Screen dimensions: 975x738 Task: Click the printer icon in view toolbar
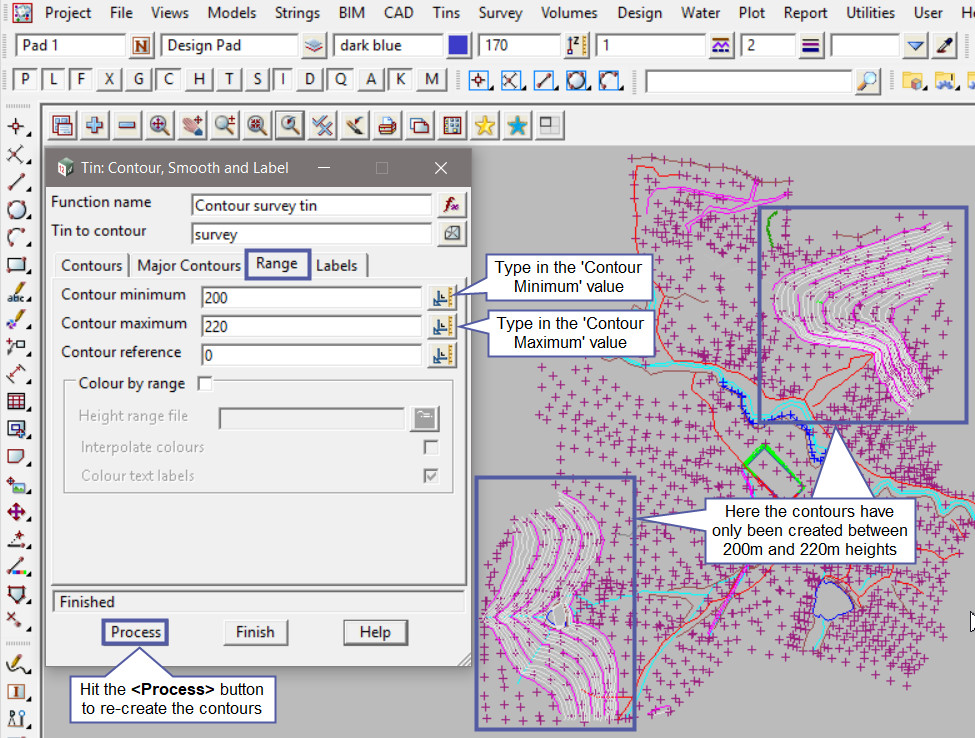click(x=387, y=125)
